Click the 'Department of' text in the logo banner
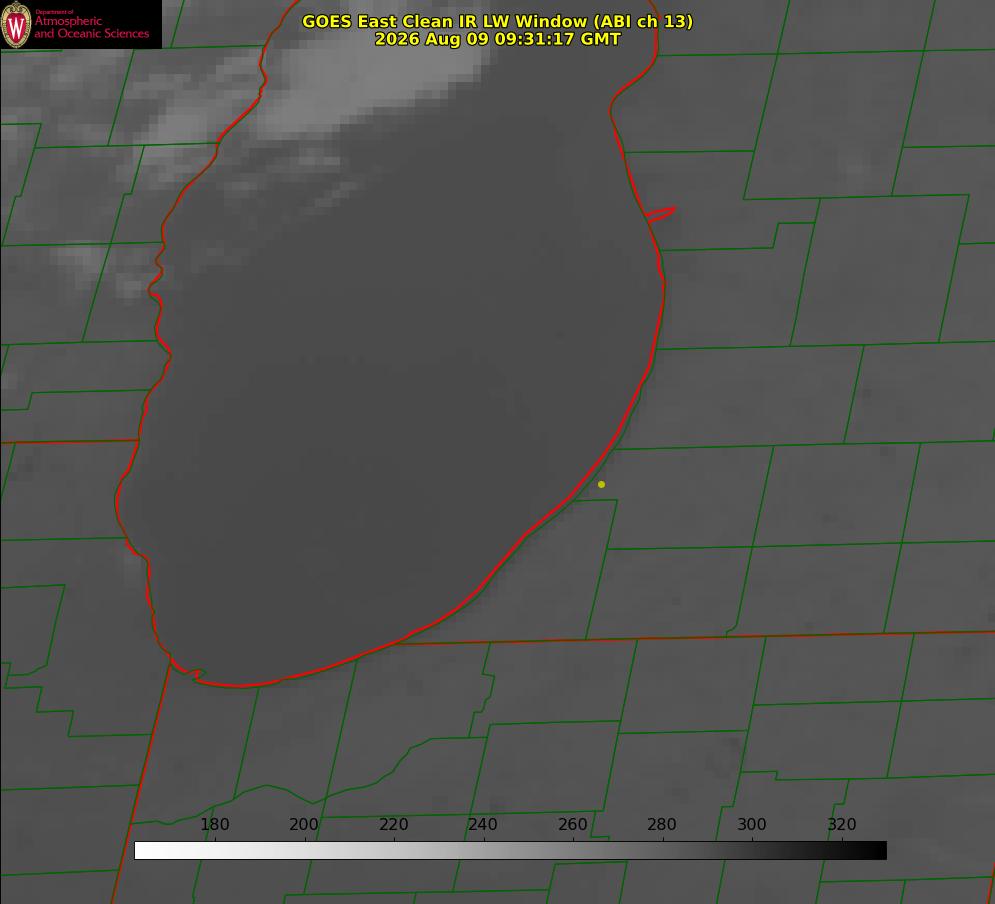 click(54, 12)
